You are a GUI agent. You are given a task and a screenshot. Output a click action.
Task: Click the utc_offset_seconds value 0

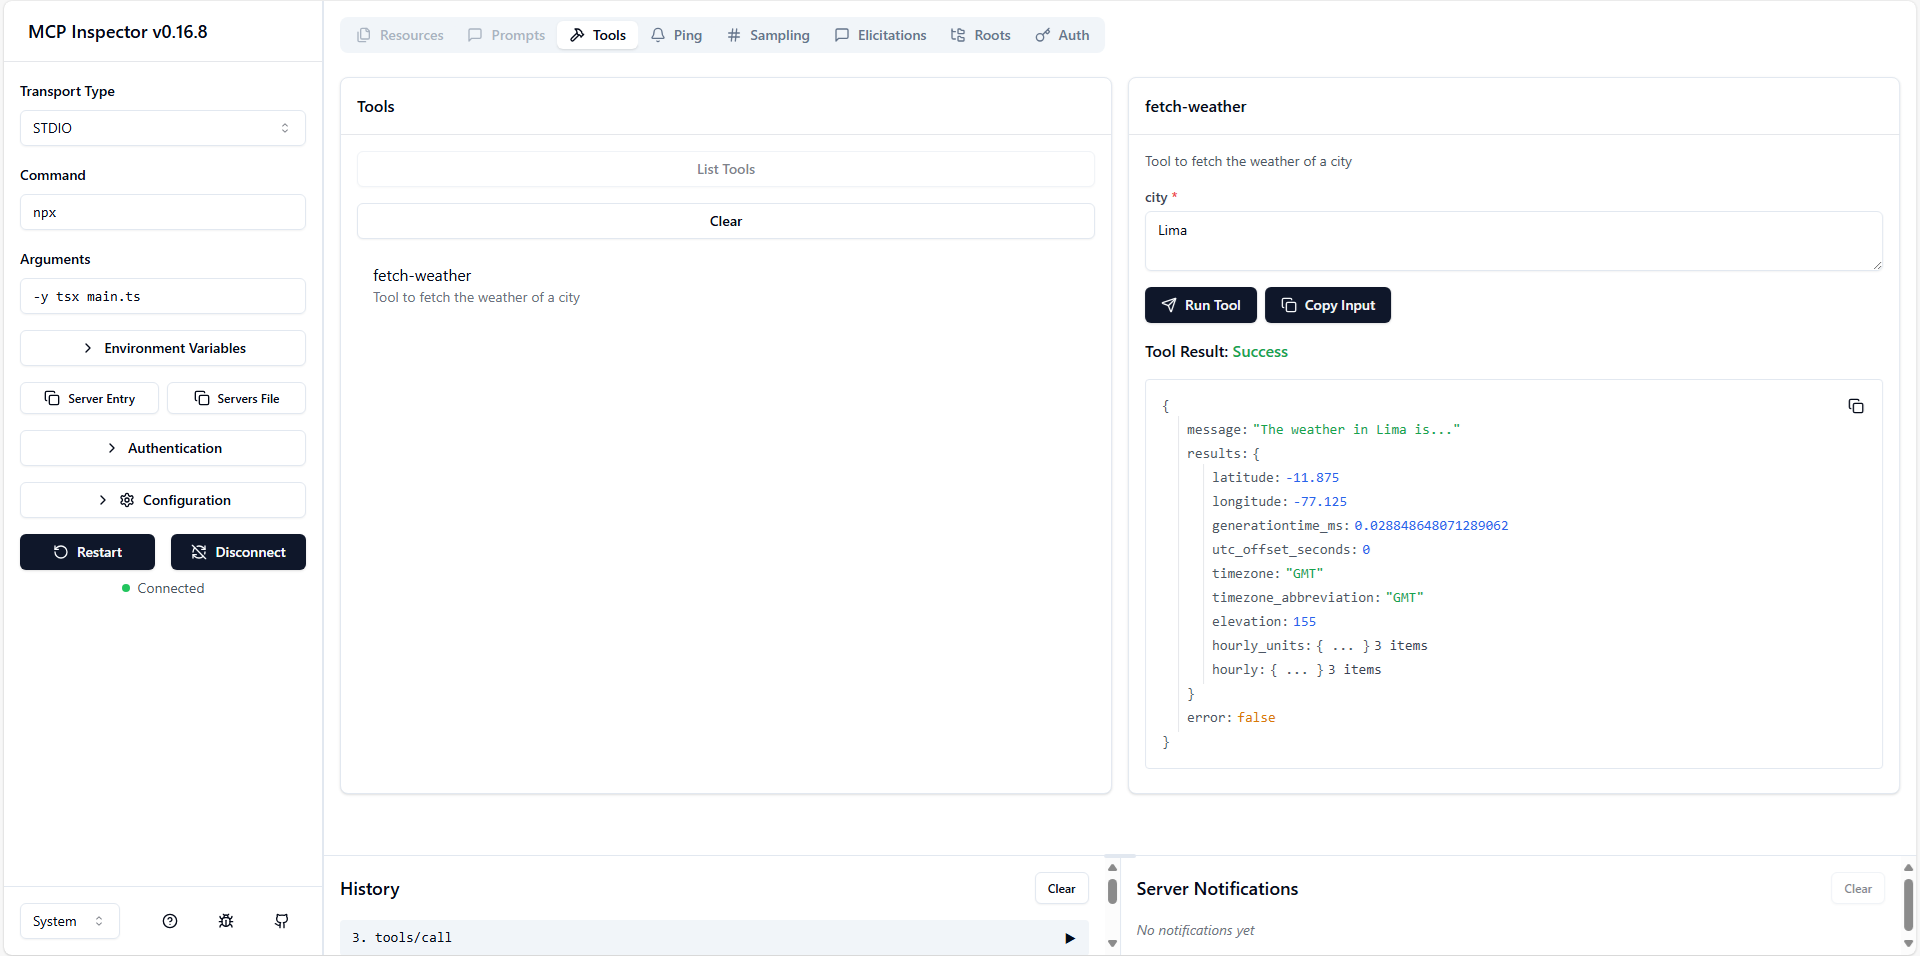[x=1366, y=550]
